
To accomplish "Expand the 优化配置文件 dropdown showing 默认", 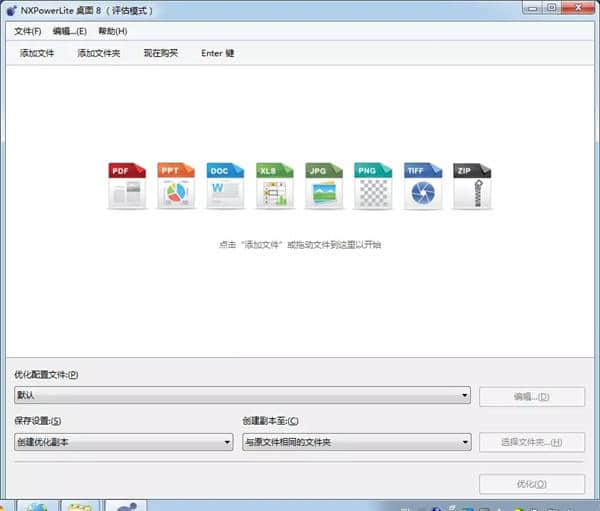I will 465,396.
